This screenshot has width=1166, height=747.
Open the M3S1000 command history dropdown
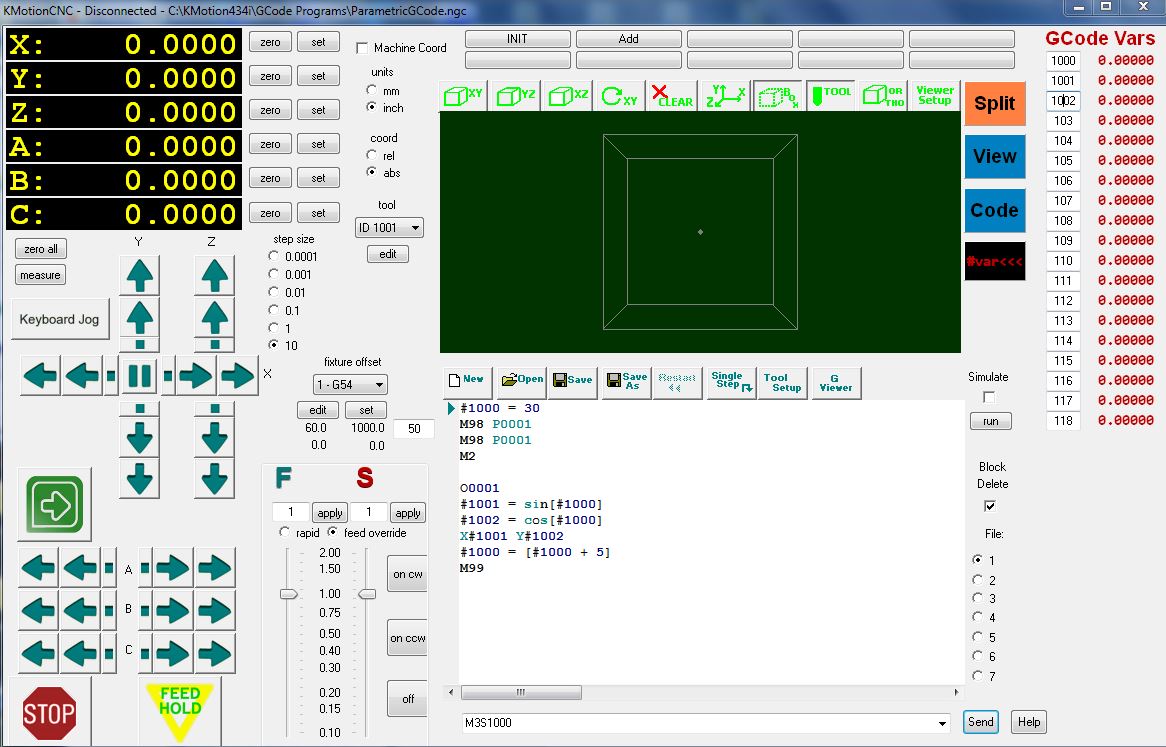click(942, 723)
